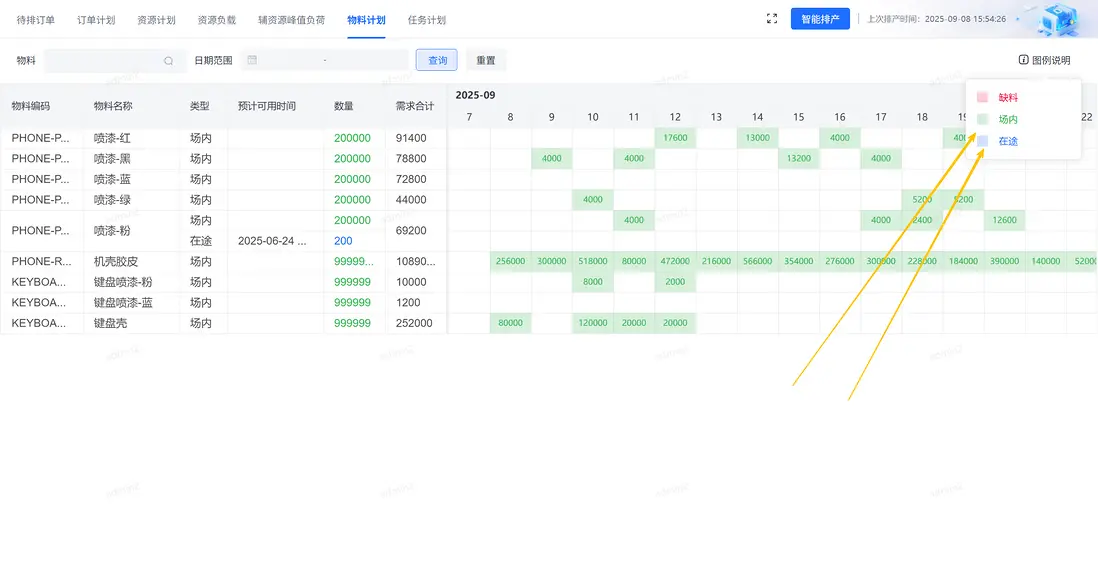Click the pink 缺料 legend swatch

(x=982, y=97)
